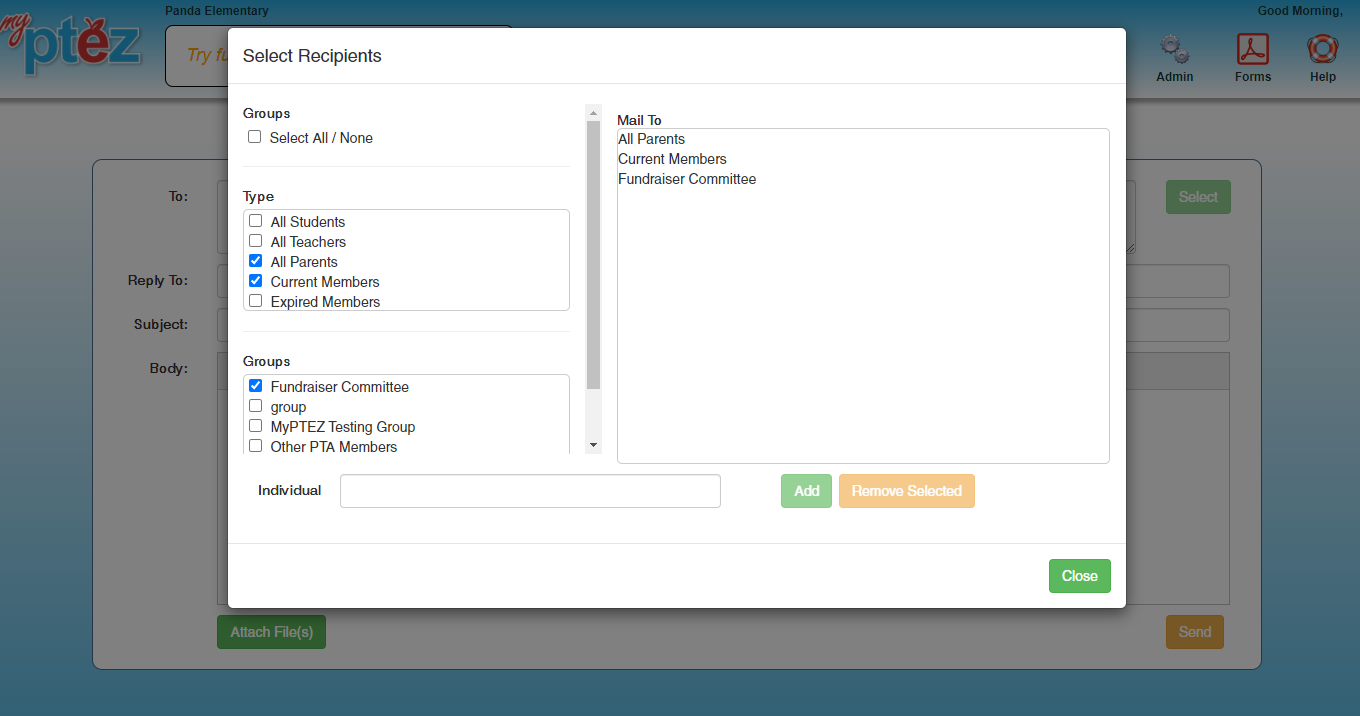The width and height of the screenshot is (1360, 716).
Task: Check the Other PTA Members checkbox
Action: tap(256, 446)
